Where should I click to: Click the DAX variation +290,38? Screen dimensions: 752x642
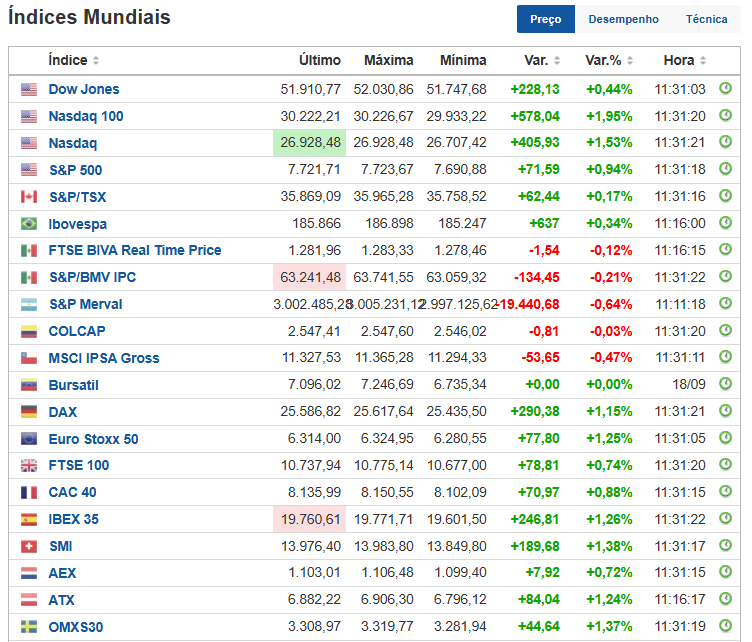[535, 411]
